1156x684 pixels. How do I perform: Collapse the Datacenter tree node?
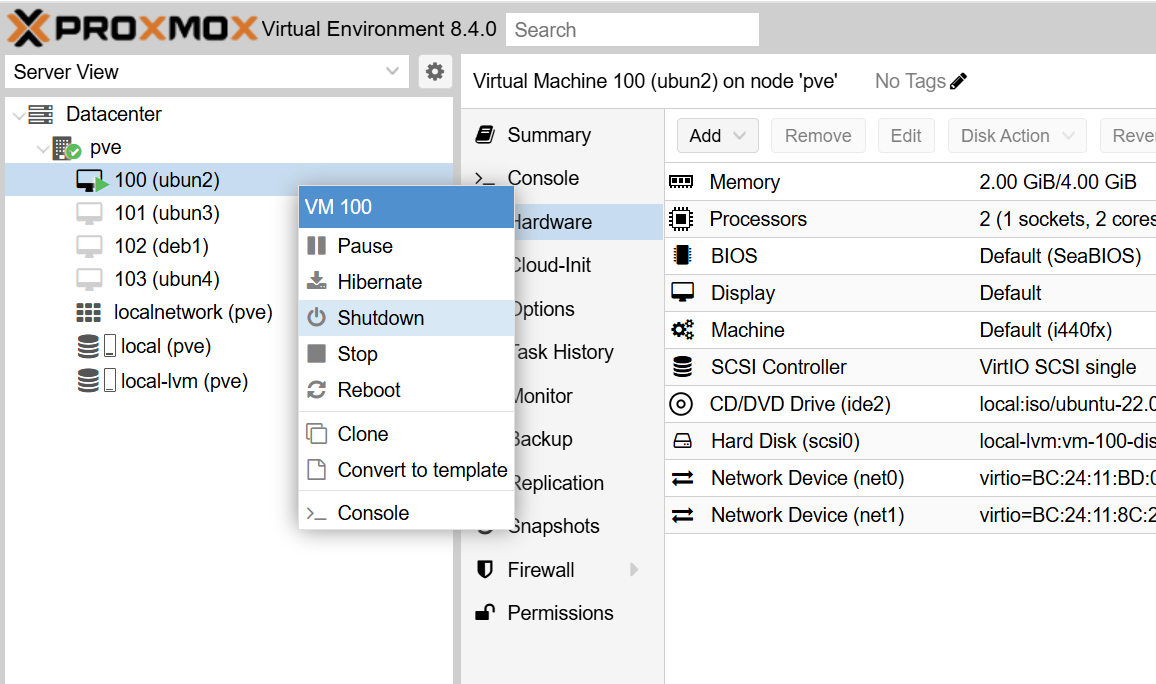[x=19, y=115]
